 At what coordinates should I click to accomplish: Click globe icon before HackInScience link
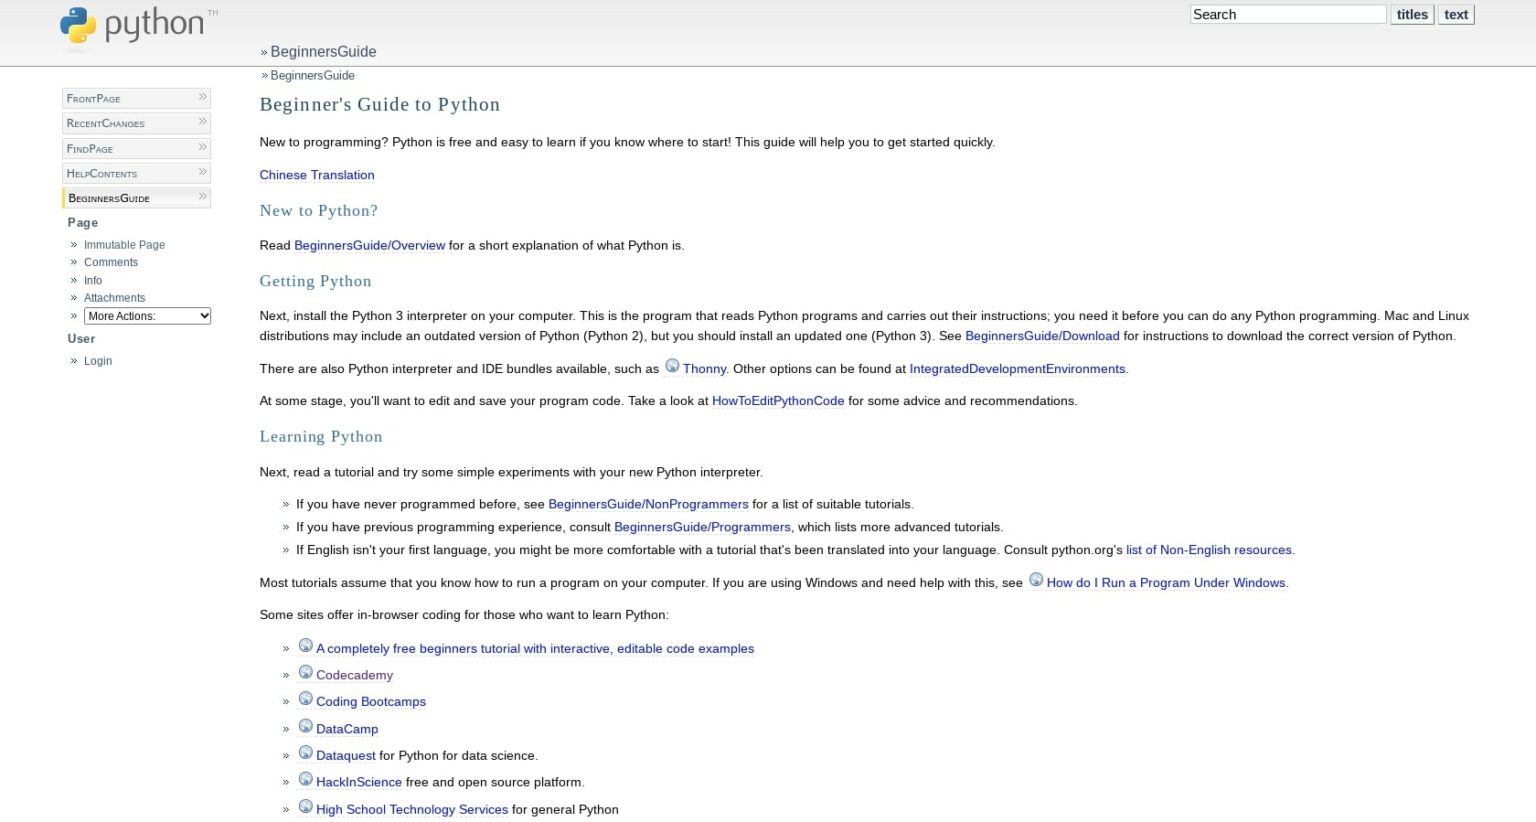click(x=306, y=780)
